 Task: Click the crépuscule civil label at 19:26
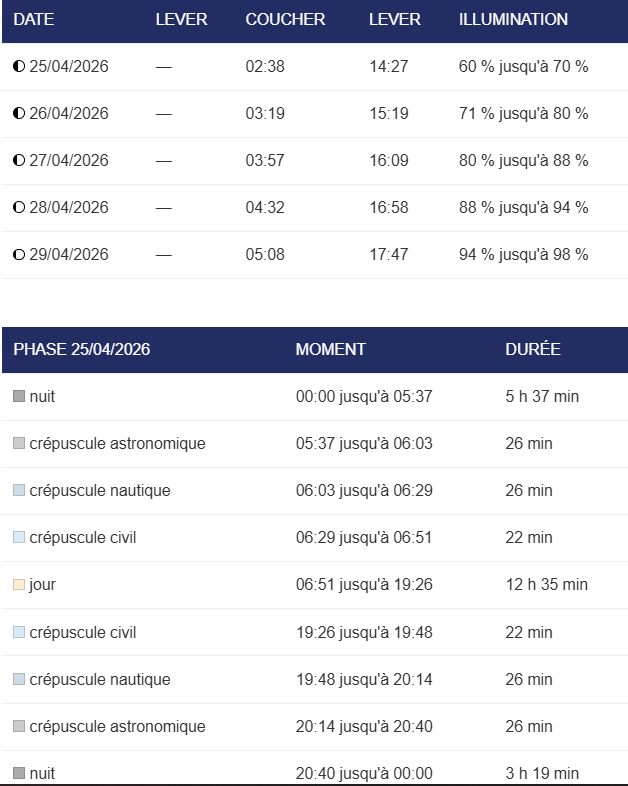click(83, 633)
